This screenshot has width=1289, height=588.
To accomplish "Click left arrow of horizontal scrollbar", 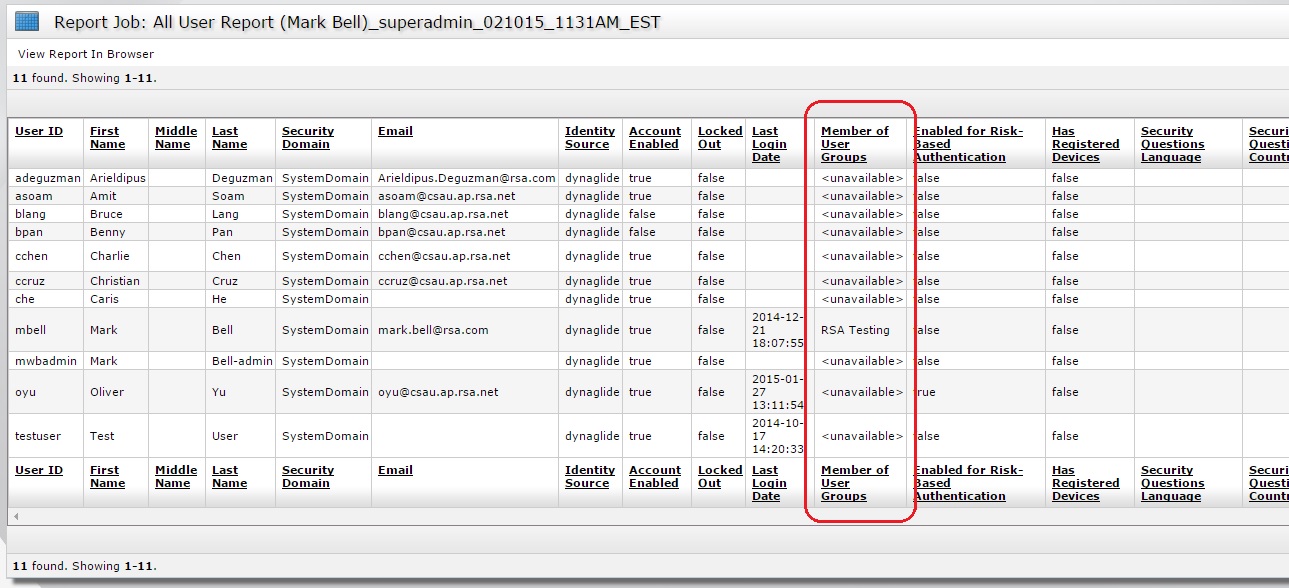I will coord(14,516).
